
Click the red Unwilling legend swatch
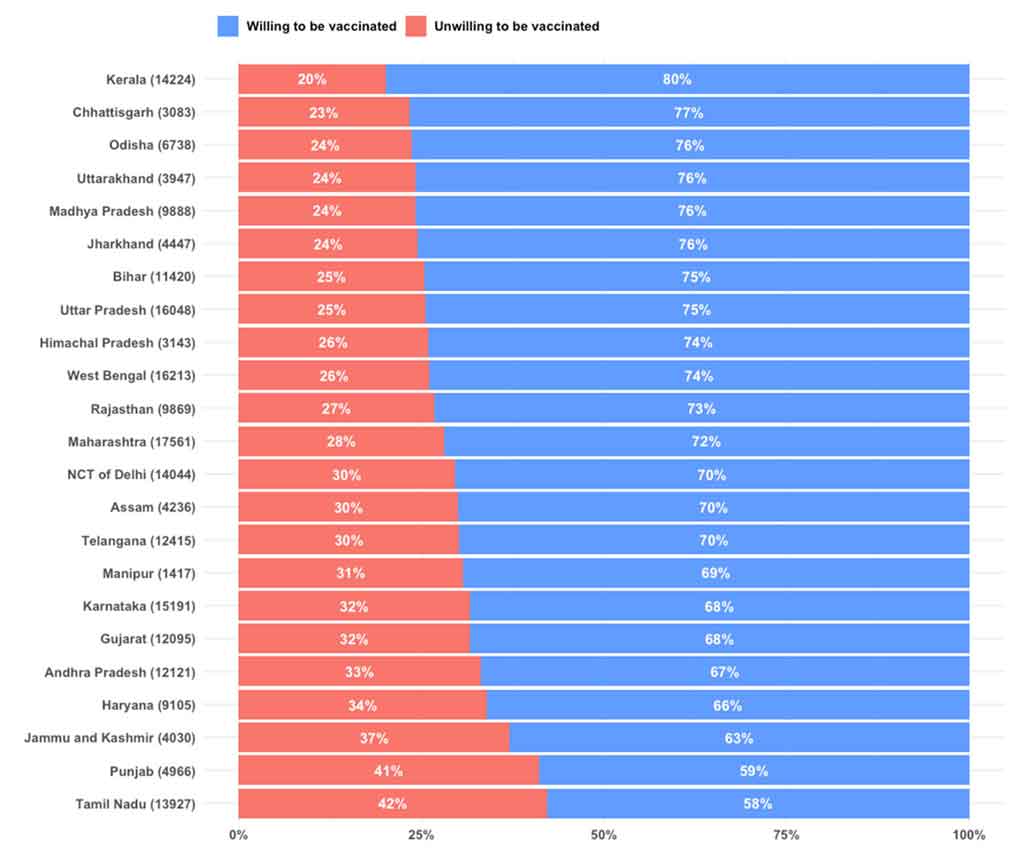[416, 26]
